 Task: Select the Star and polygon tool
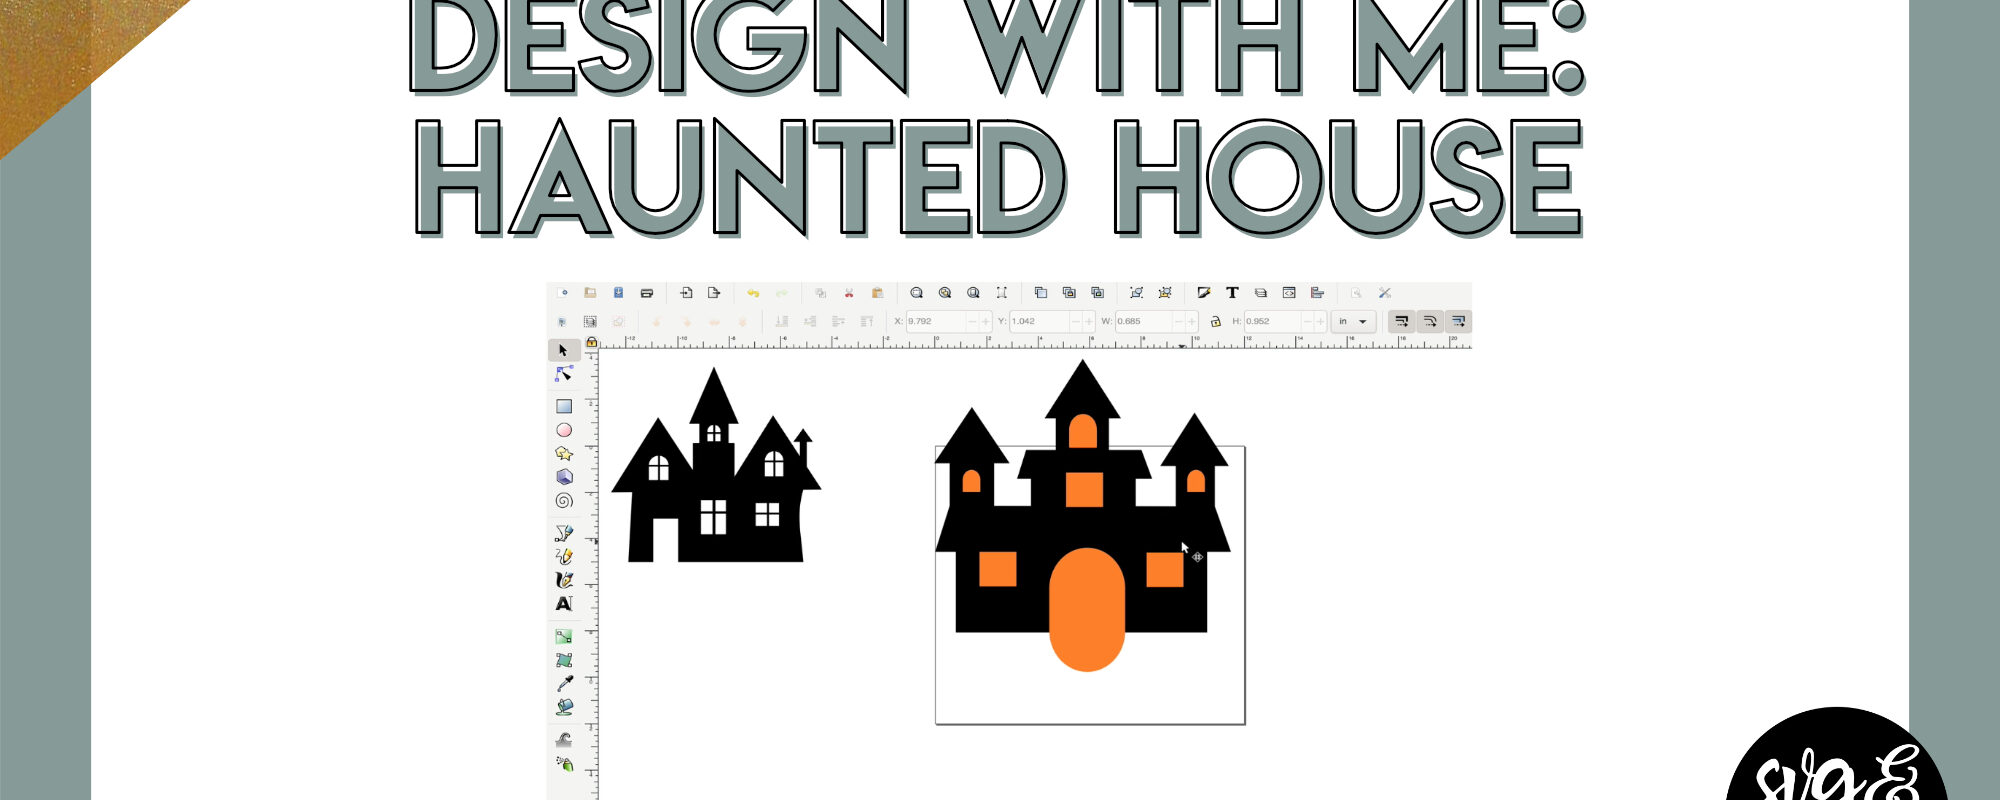pos(564,453)
